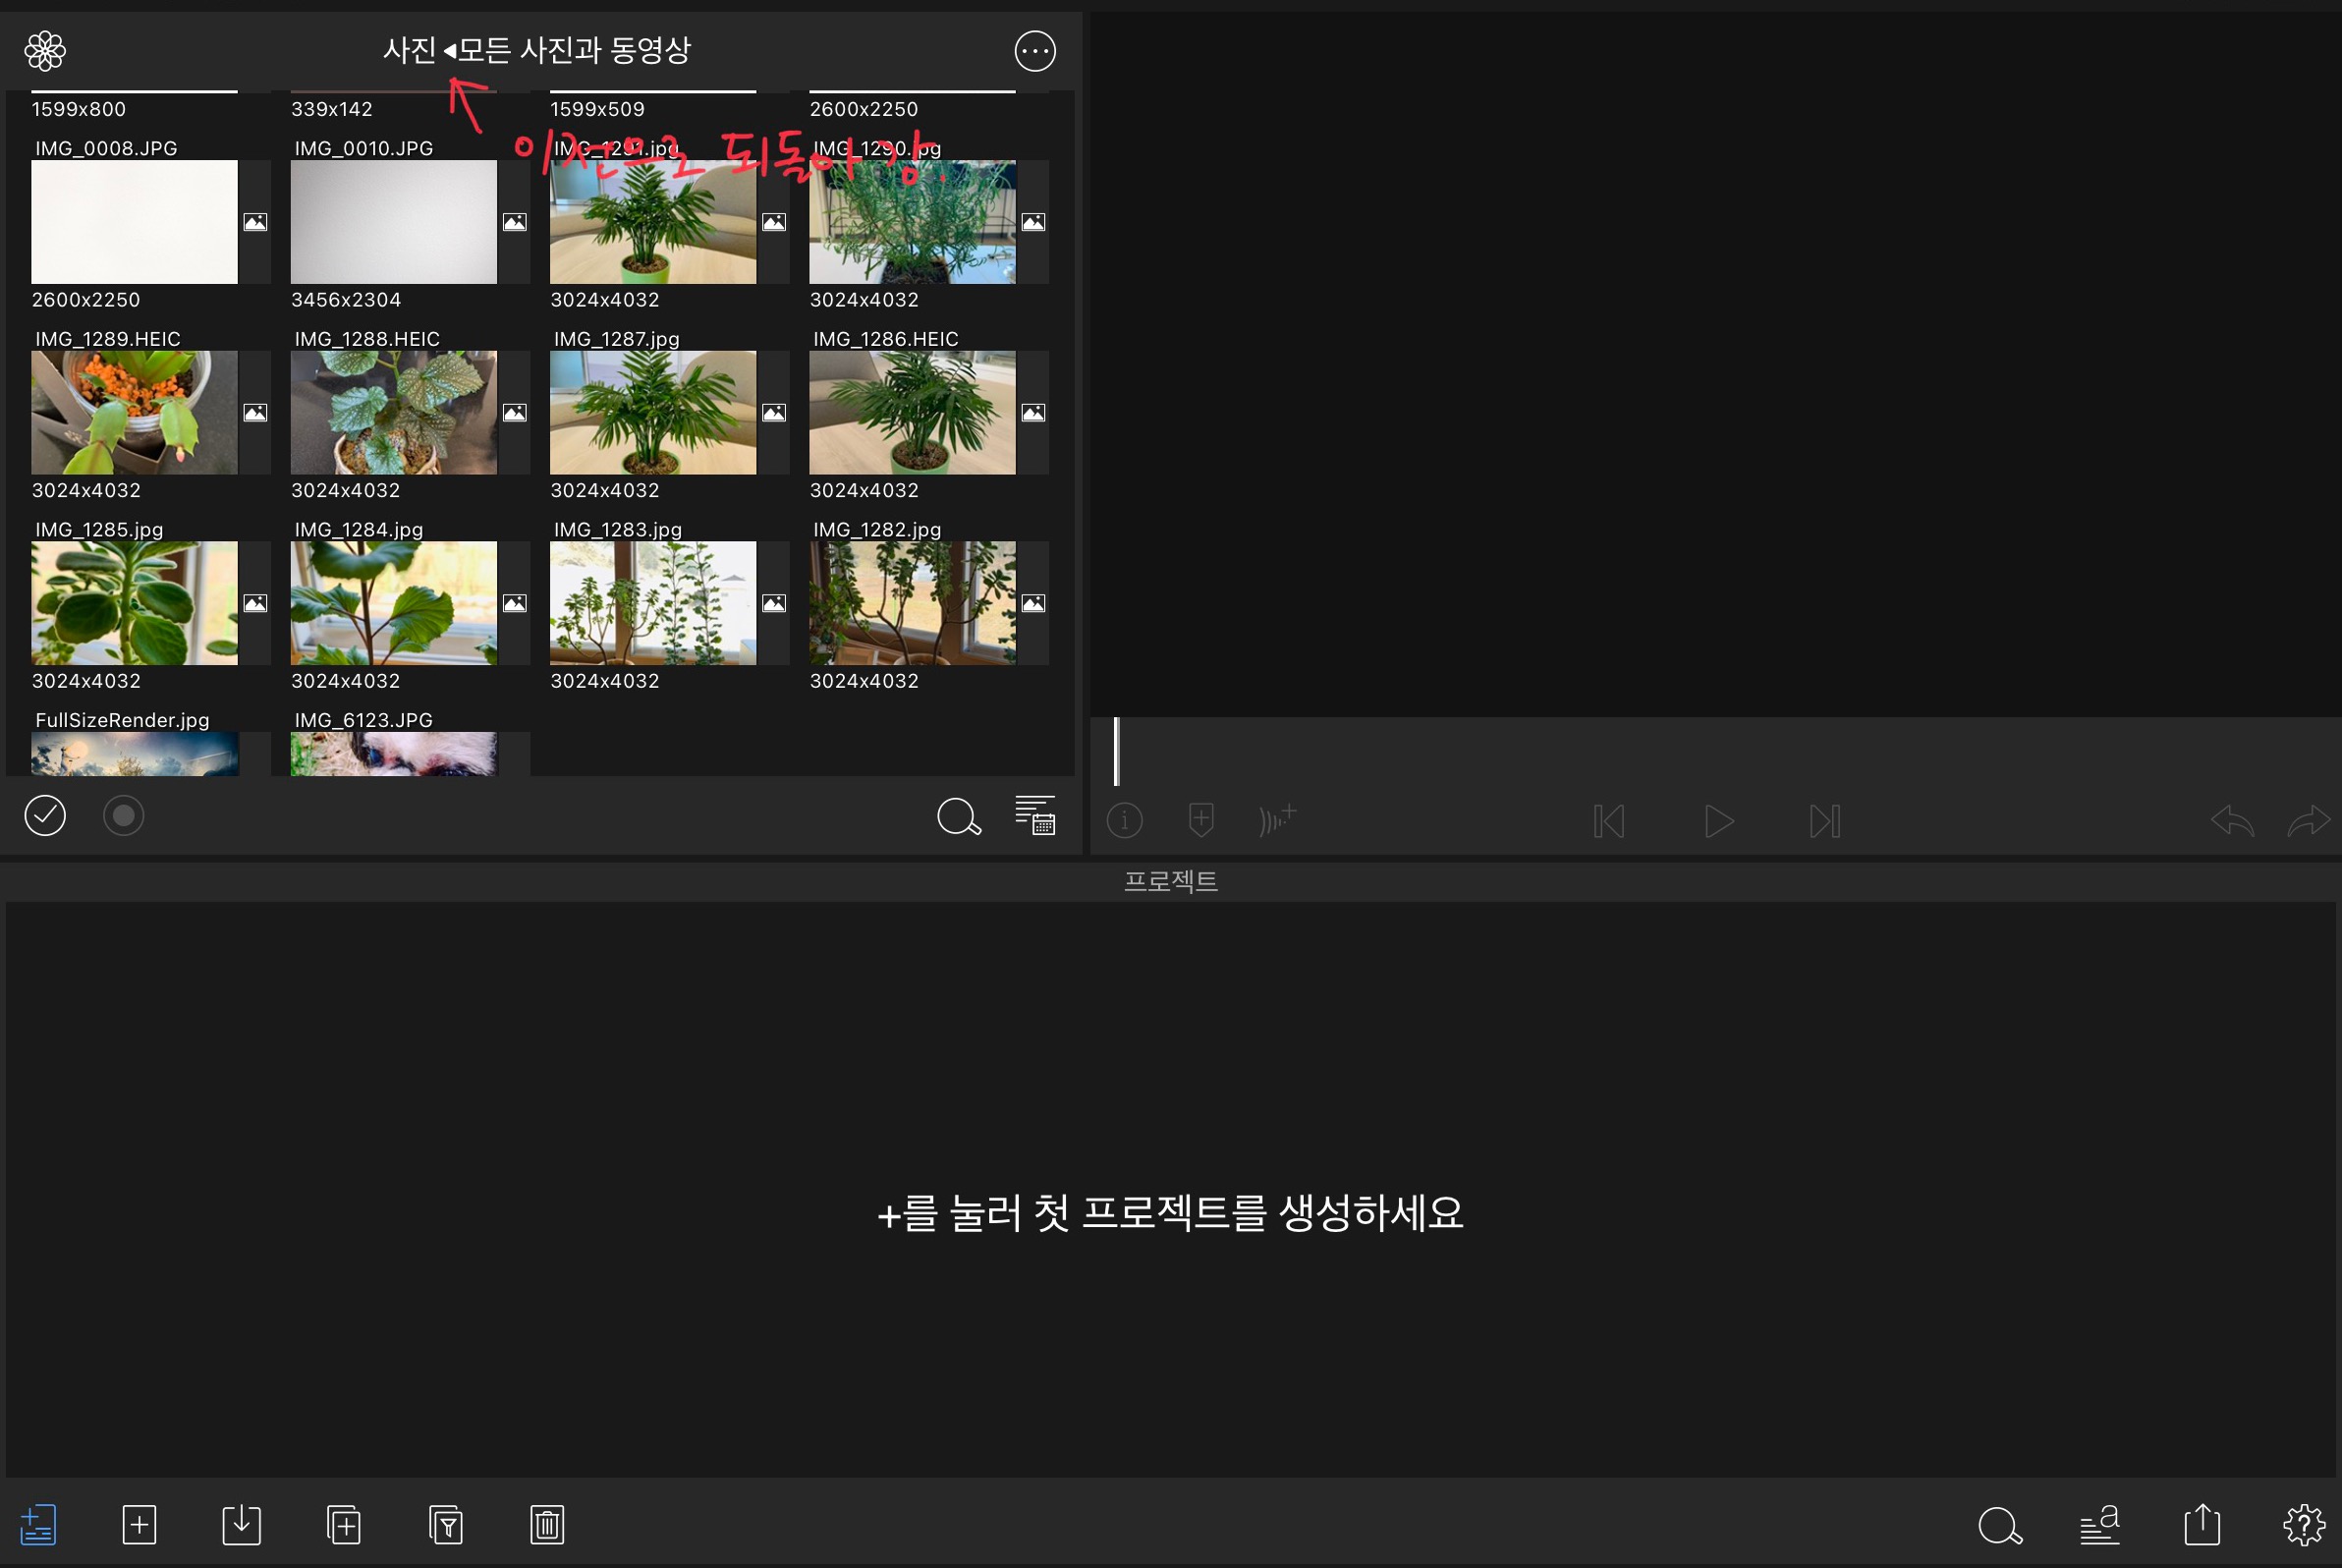This screenshot has width=2342, height=1568.
Task: Open the help and settings gear
Action: coord(2304,1525)
